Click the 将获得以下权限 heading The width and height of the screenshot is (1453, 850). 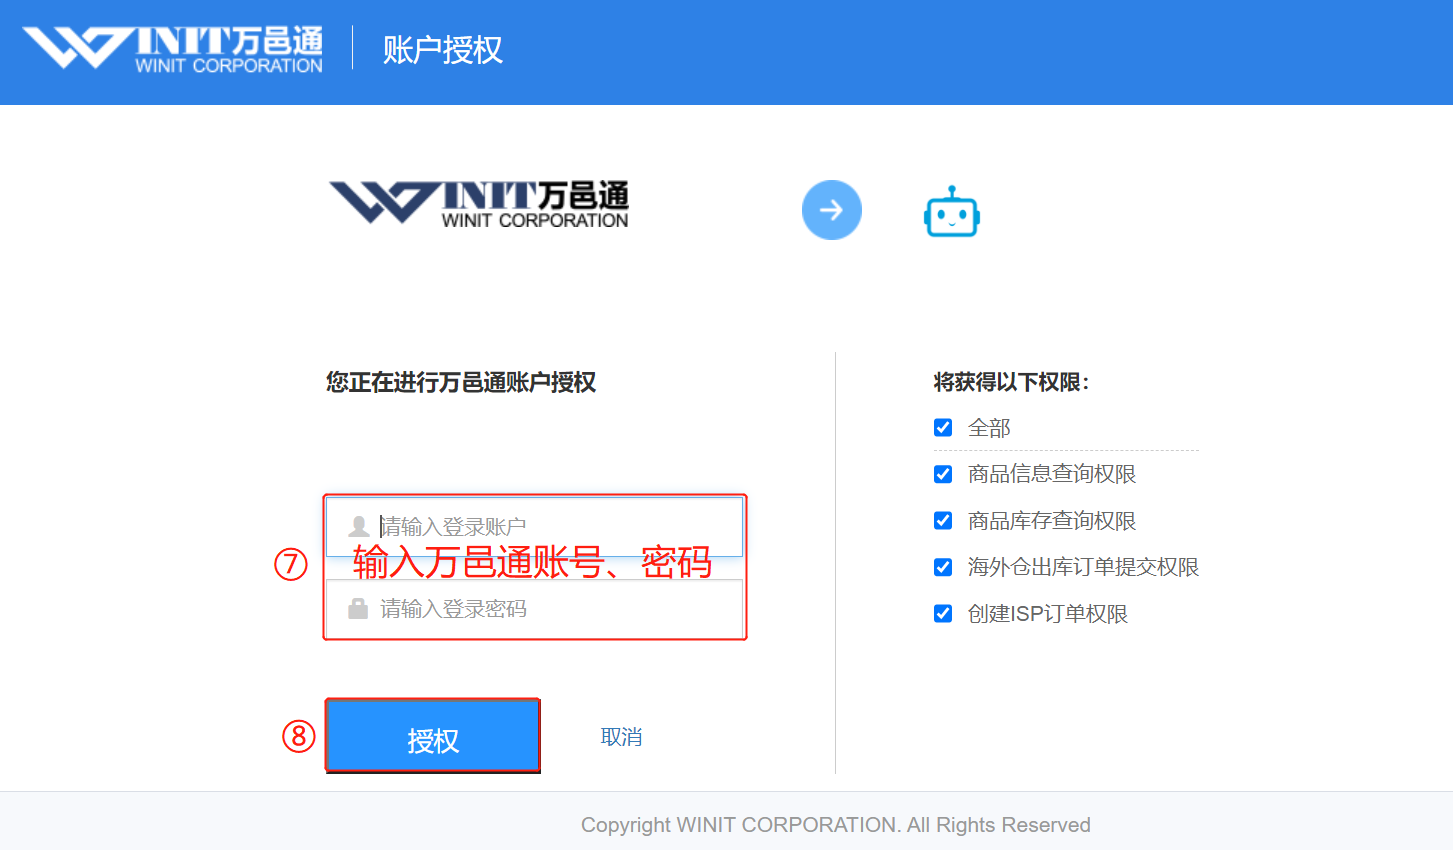click(1012, 382)
